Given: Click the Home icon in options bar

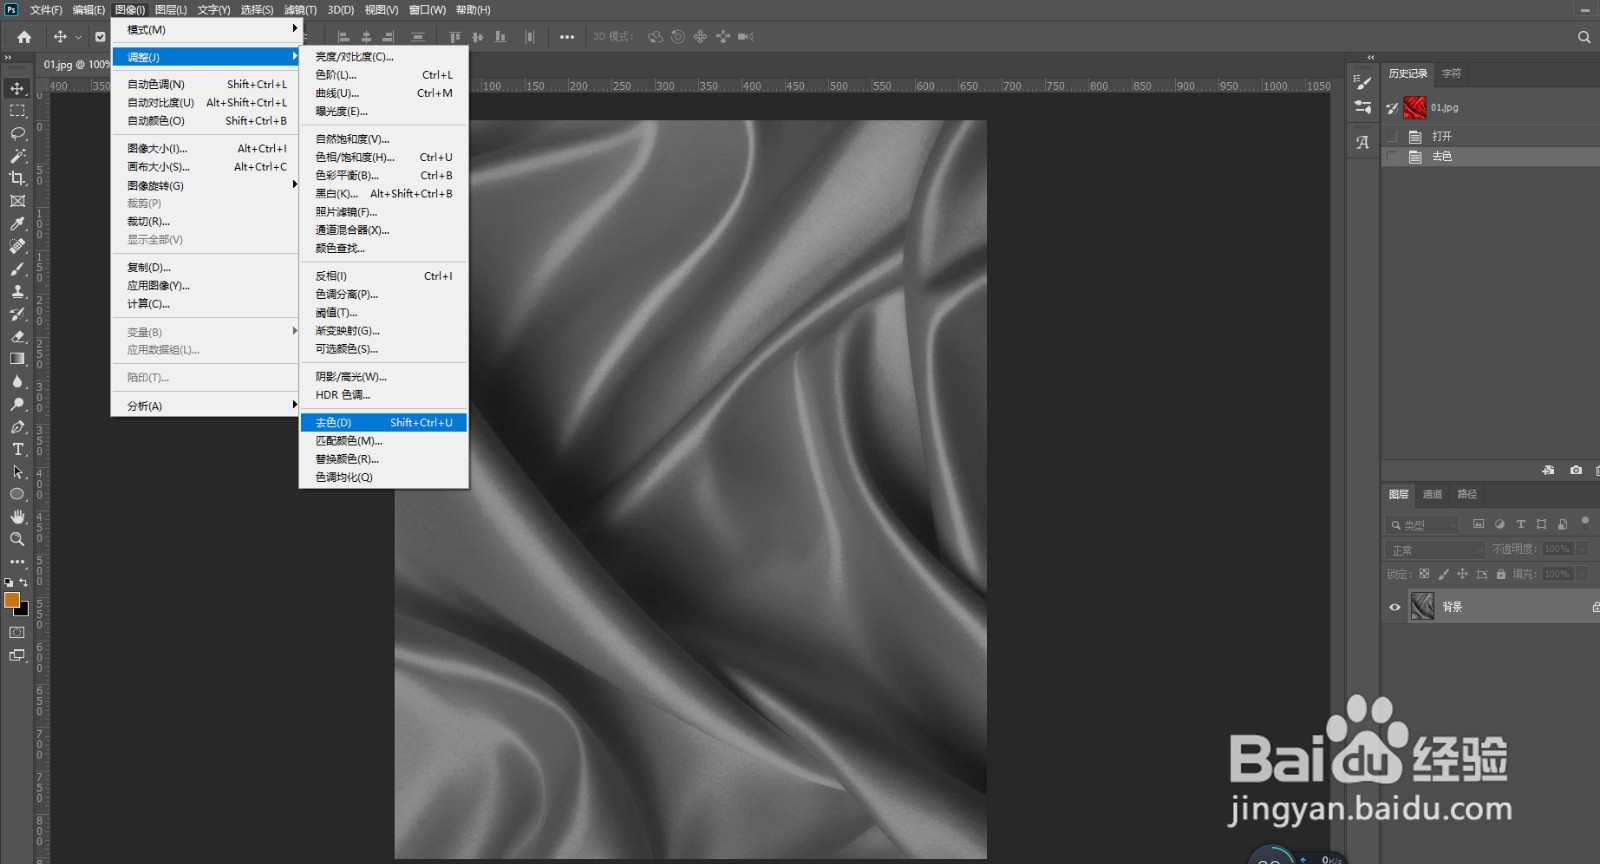Looking at the screenshot, I should pos(24,37).
